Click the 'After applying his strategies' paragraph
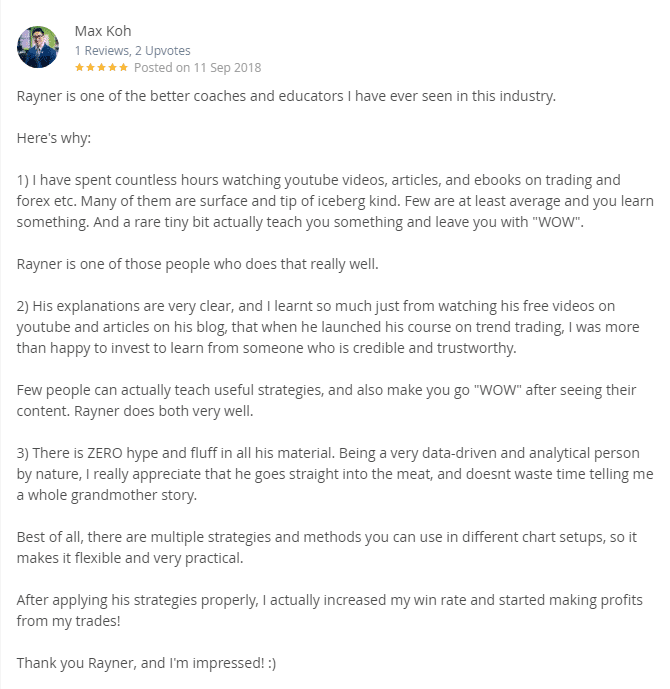 [330, 610]
